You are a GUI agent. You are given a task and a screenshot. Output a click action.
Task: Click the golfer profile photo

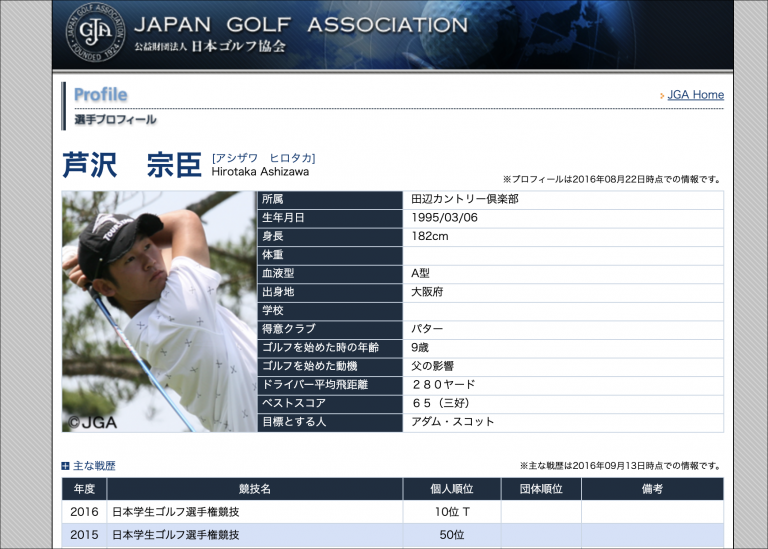[x=159, y=311]
